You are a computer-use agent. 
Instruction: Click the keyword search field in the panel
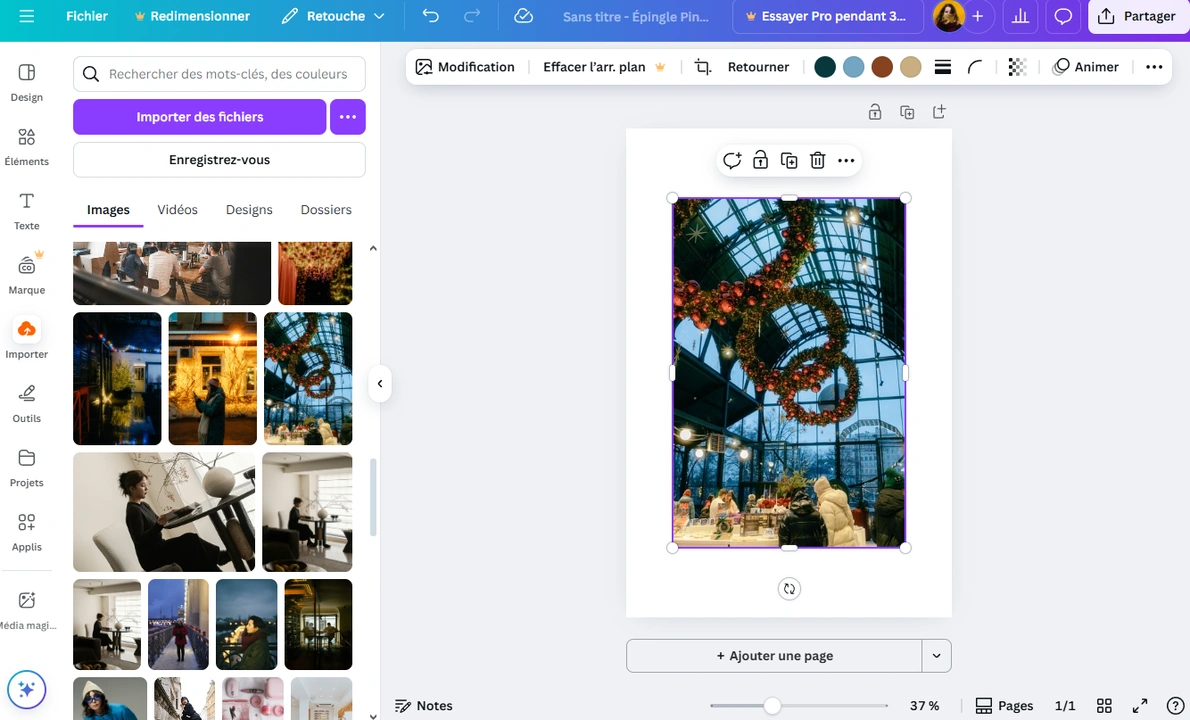click(x=219, y=73)
